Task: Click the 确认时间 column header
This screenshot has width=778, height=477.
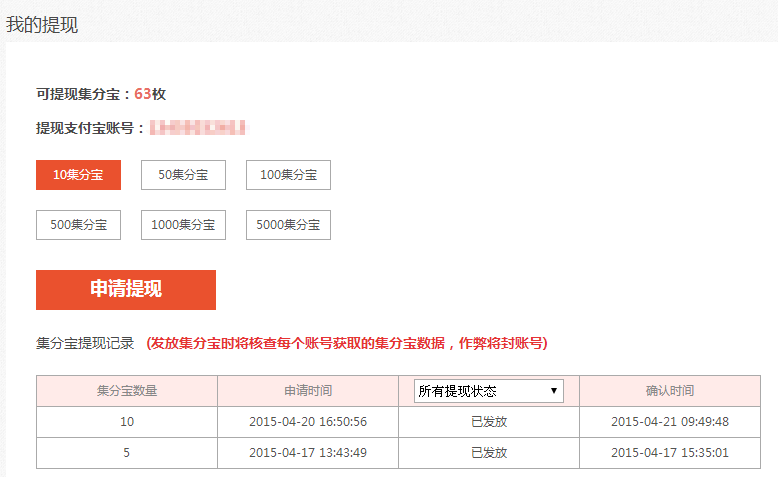Action: coord(670,391)
